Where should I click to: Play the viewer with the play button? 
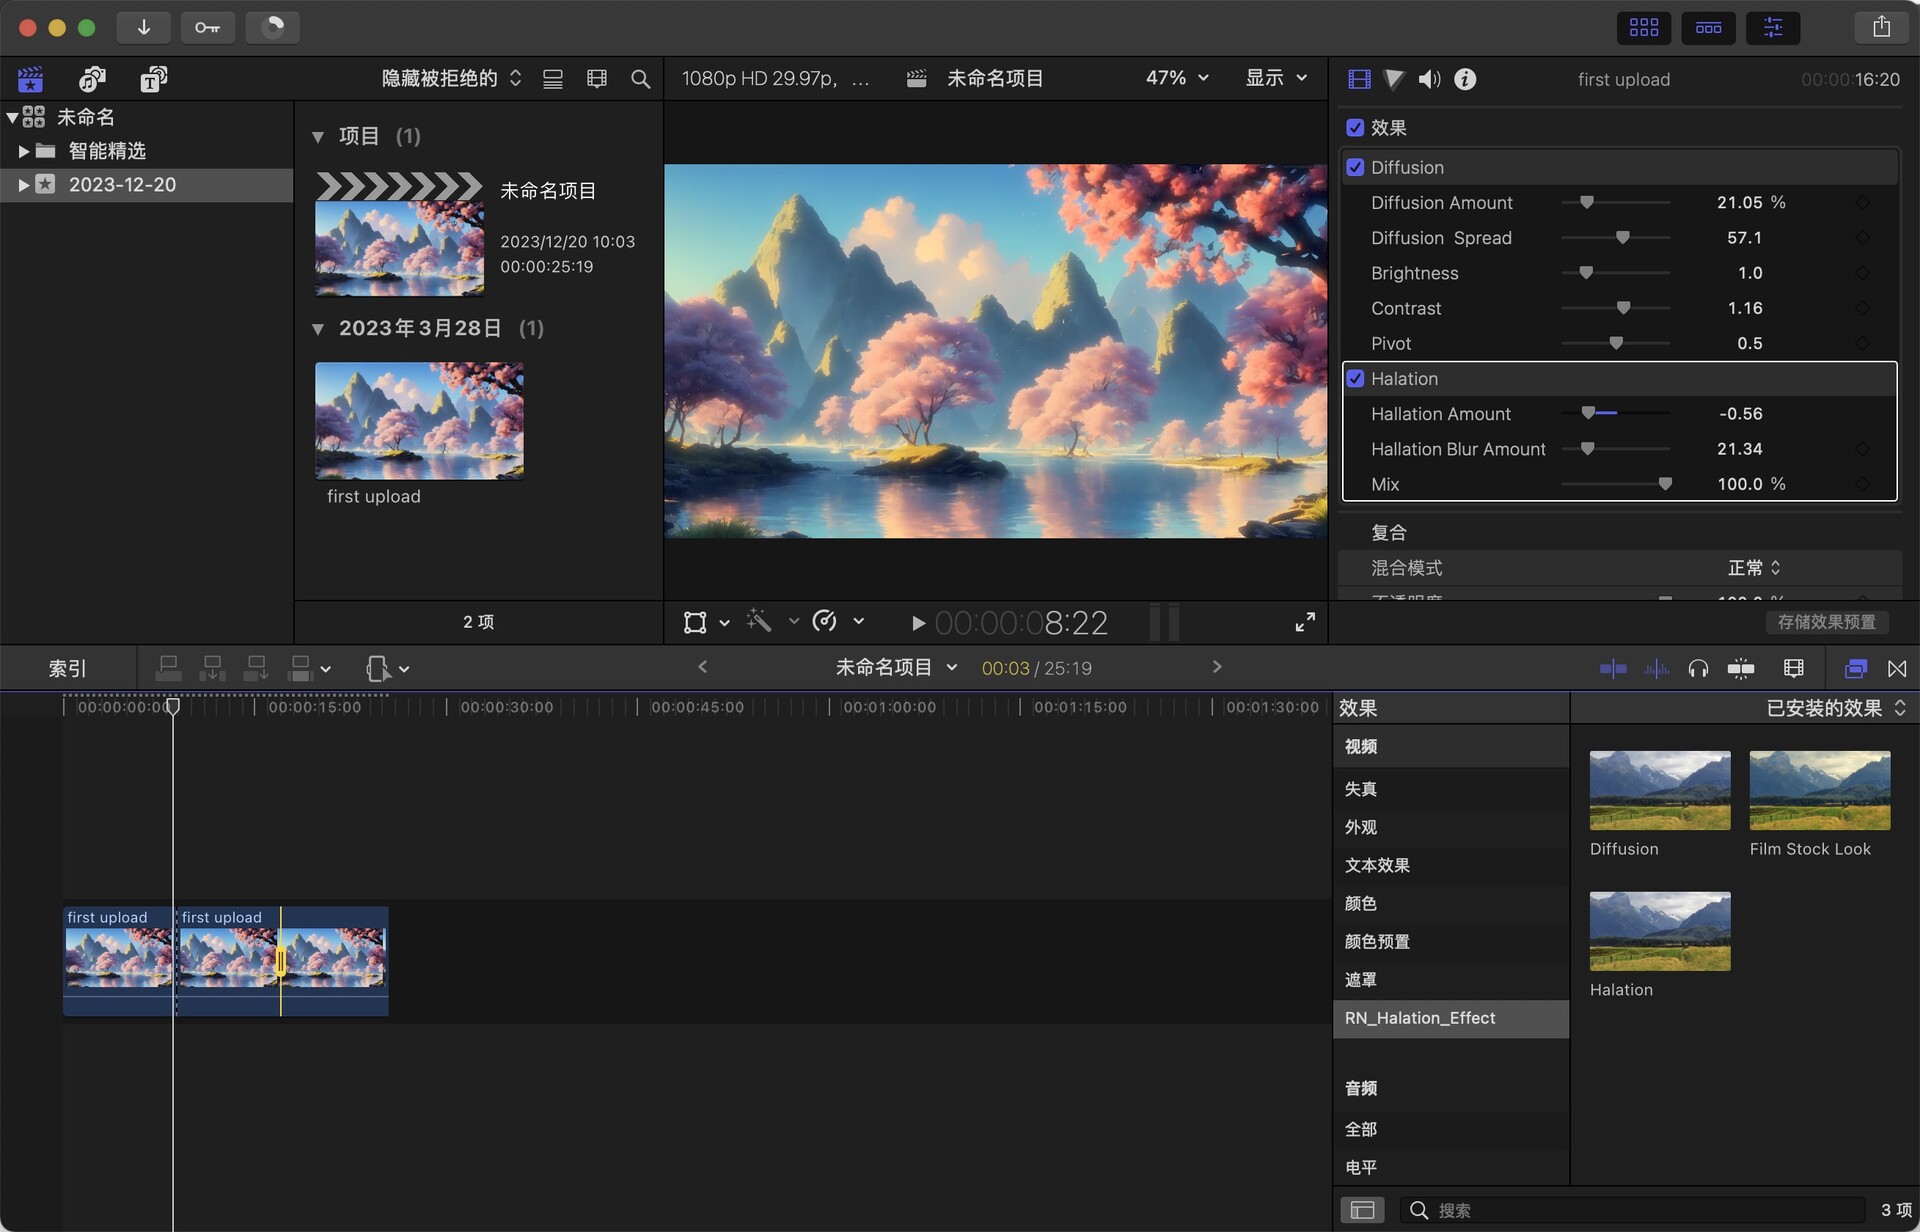point(918,624)
